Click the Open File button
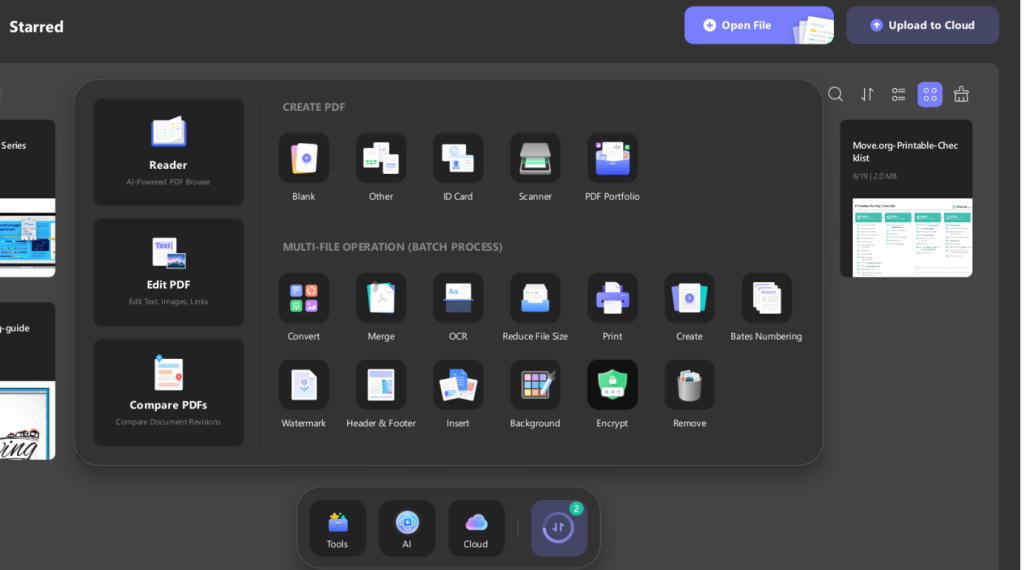The width and height of the screenshot is (1024, 570). coord(758,26)
